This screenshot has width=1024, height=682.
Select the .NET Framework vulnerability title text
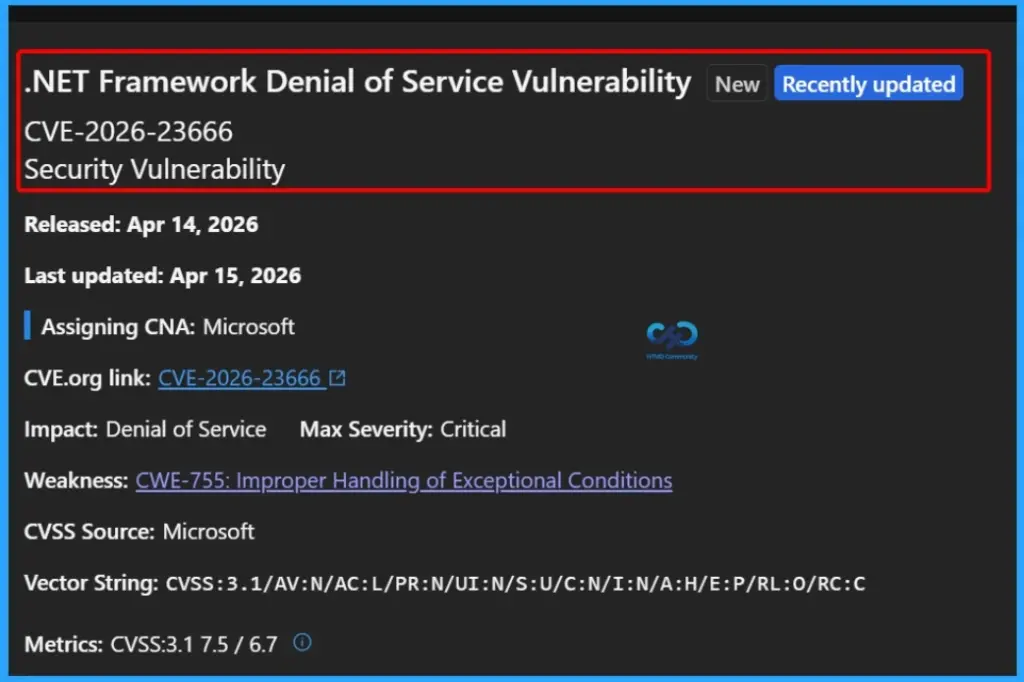coord(356,82)
